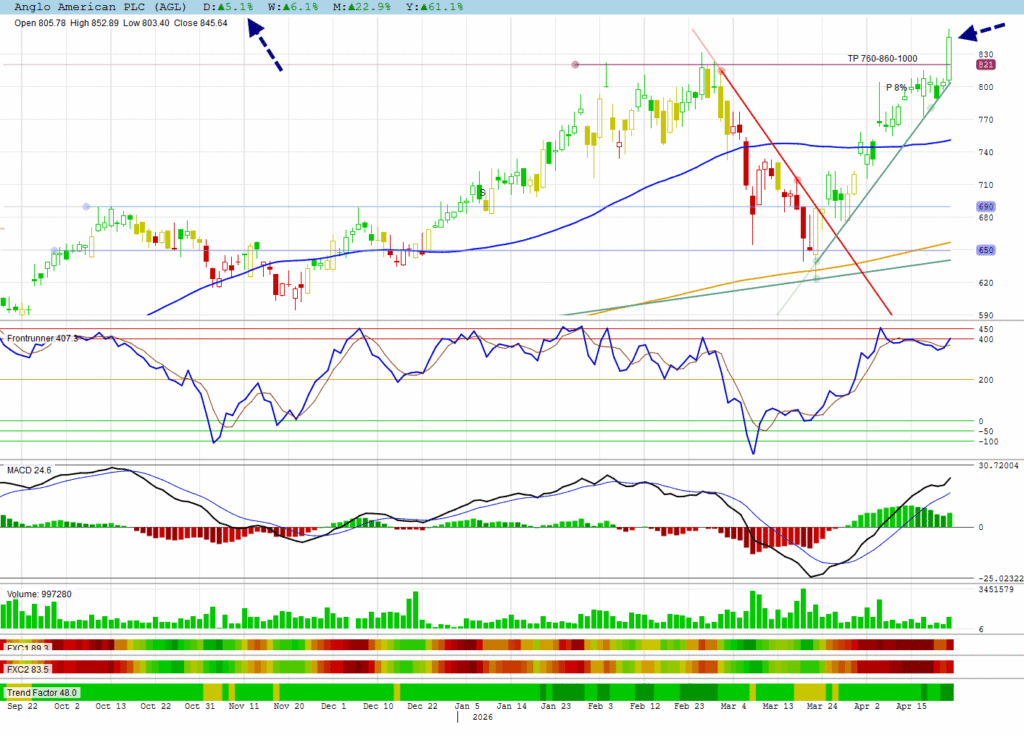Click the Anglo American PLC (AGL) title
This screenshot has width=1024, height=735.
tap(97, 7)
